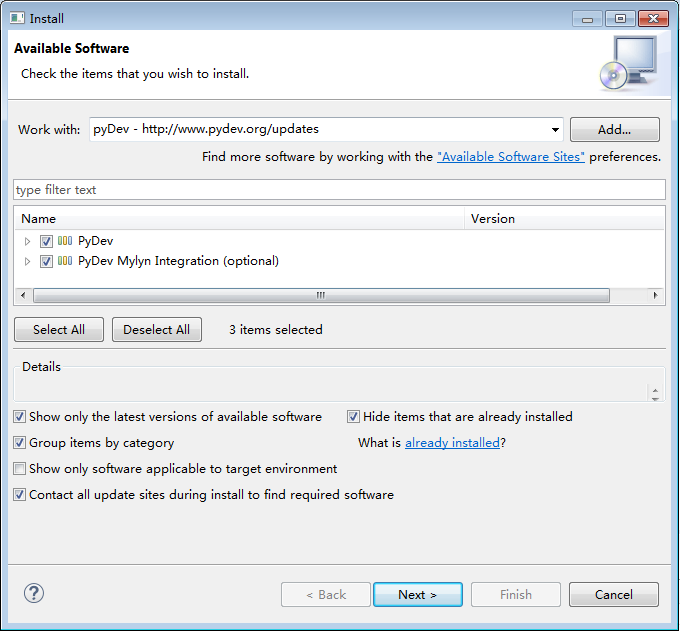680x631 pixels.
Task: Click the Next > button
Action: 418,595
